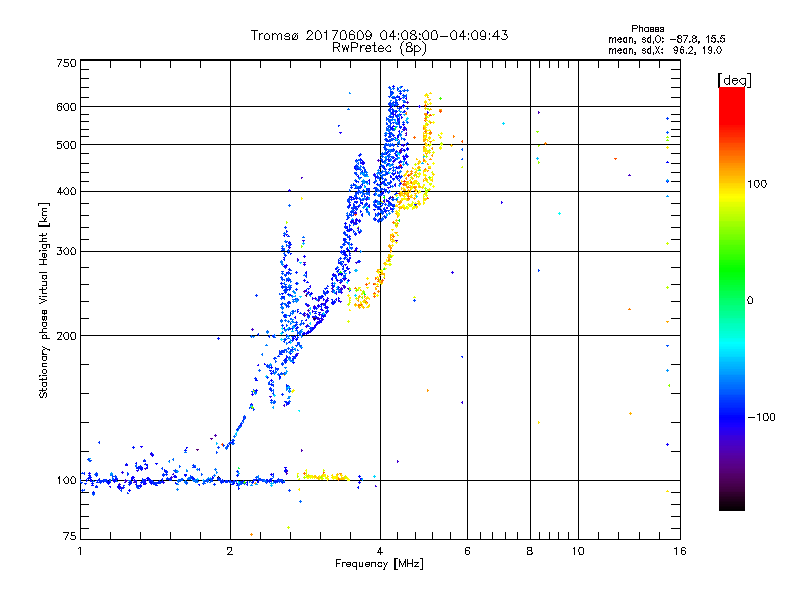Click y-axis tick label '200'
This screenshot has height=600, width=800.
66,336
